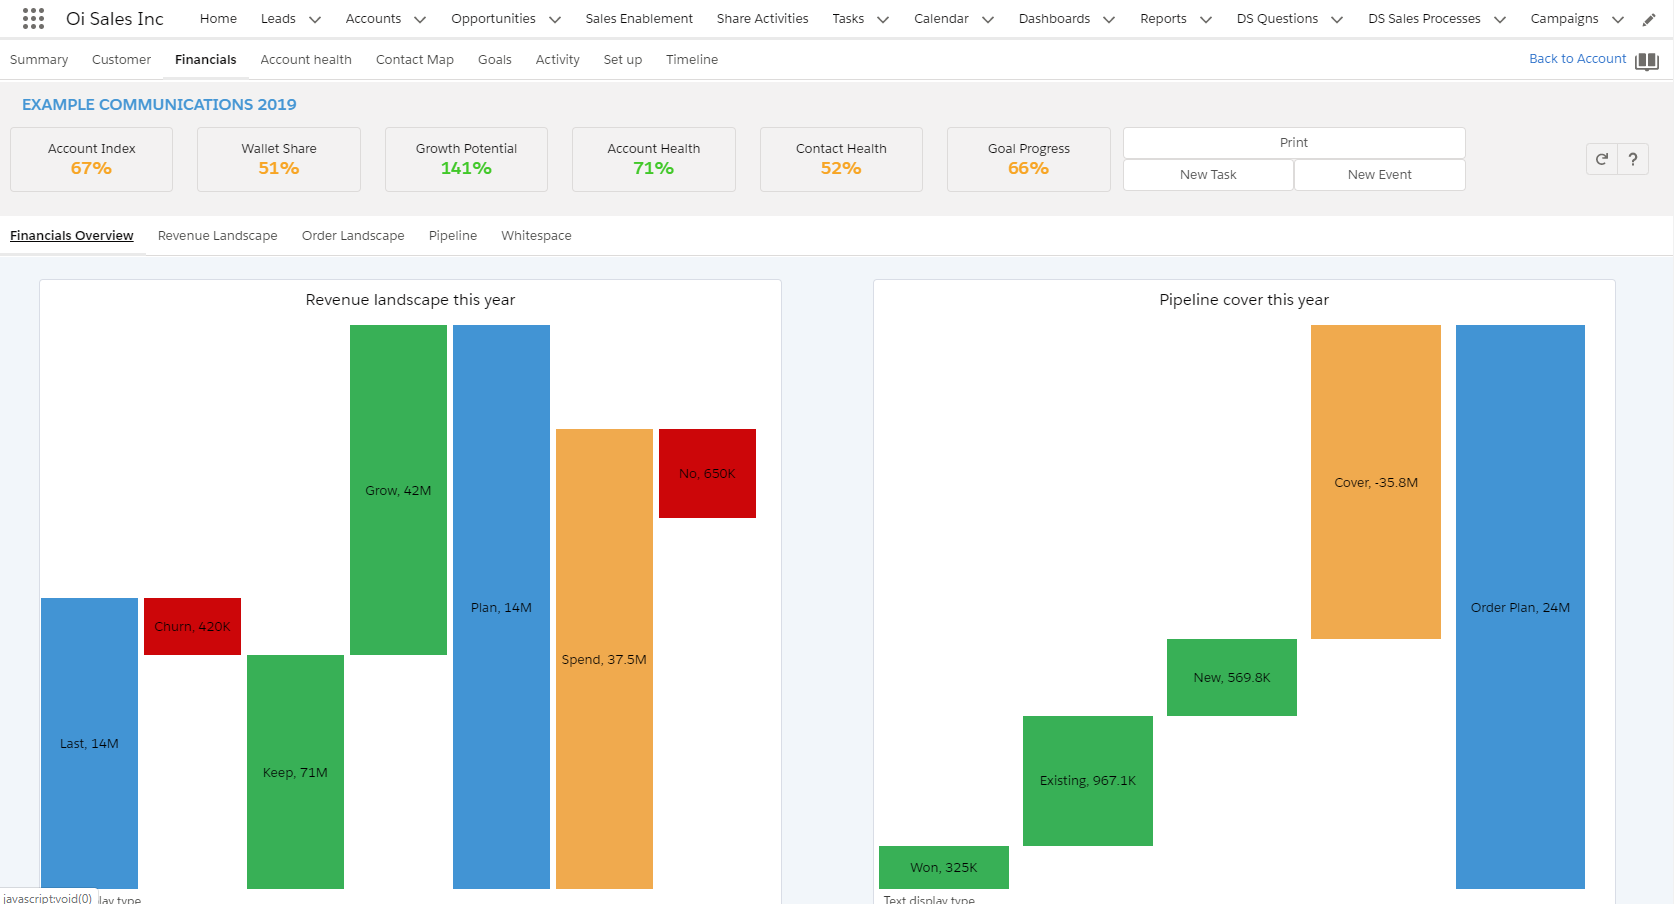Follow the Back to Account link
The width and height of the screenshot is (1674, 904).
[x=1577, y=59]
